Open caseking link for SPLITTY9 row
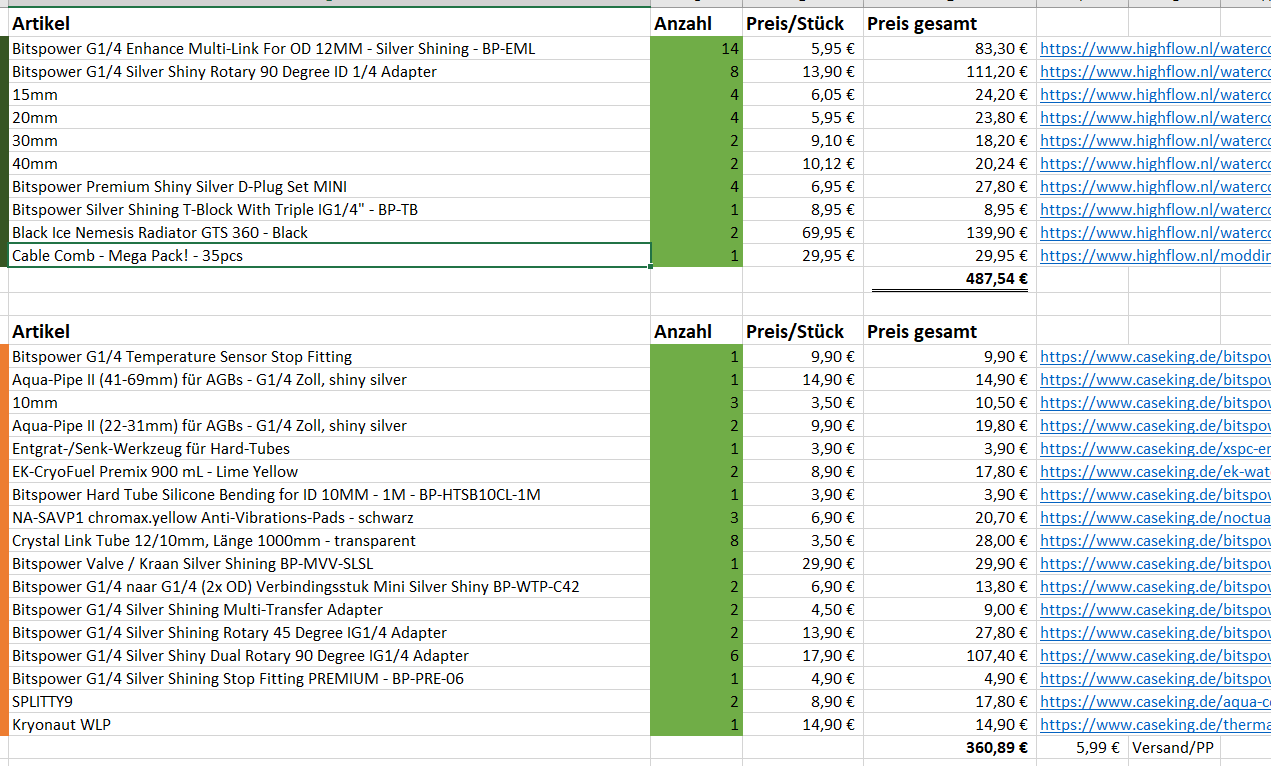 (x=1155, y=701)
